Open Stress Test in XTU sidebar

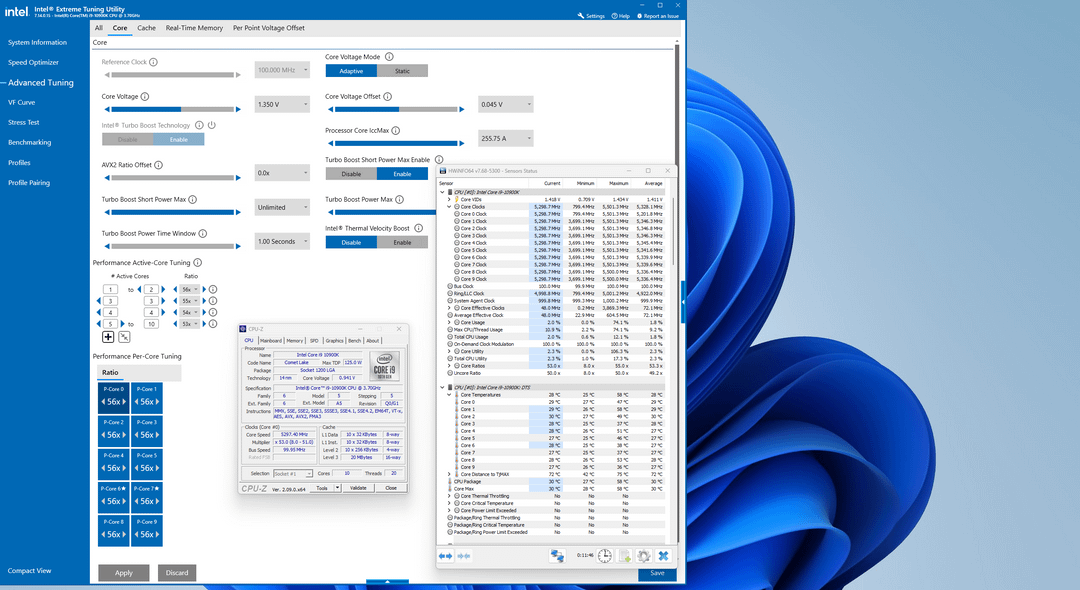23,123
